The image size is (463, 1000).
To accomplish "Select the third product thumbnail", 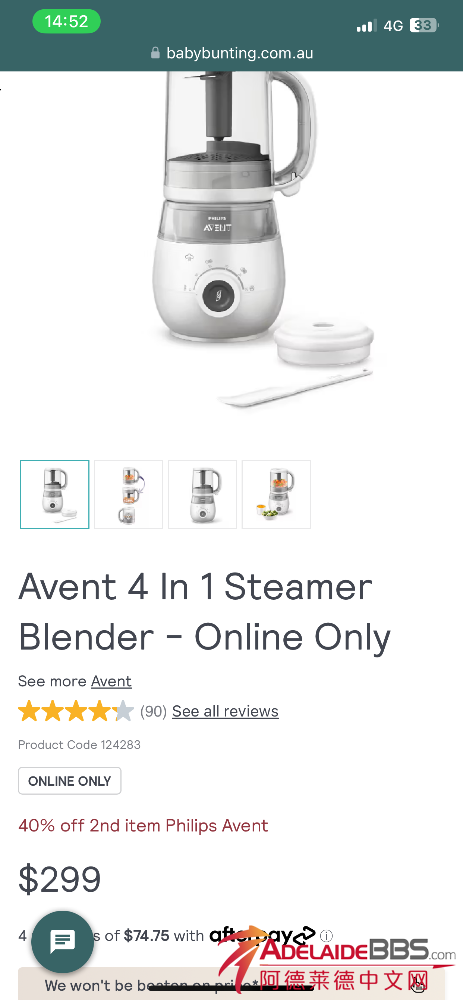I will pos(203,494).
